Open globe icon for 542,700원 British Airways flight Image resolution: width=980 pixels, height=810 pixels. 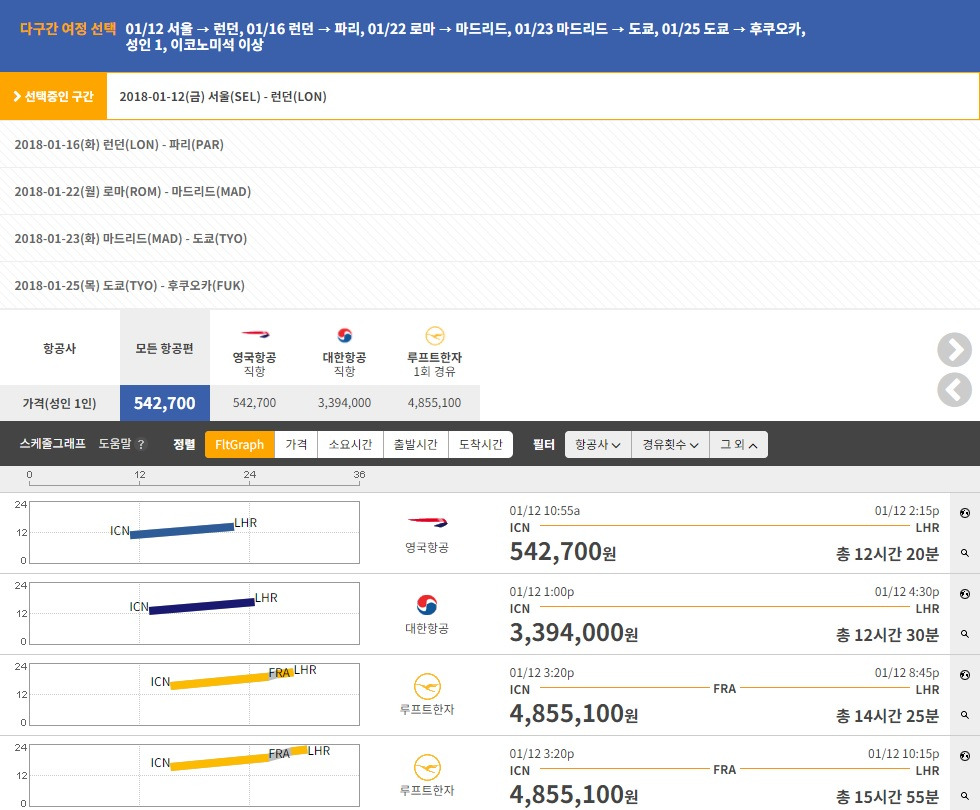click(965, 513)
